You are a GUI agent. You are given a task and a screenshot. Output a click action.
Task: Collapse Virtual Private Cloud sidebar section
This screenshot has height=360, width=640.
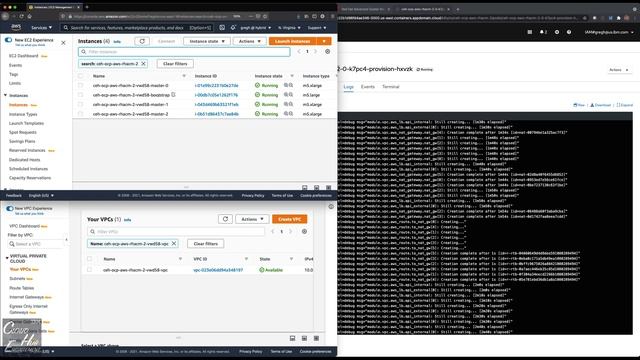pyautogui.click(x=7, y=258)
